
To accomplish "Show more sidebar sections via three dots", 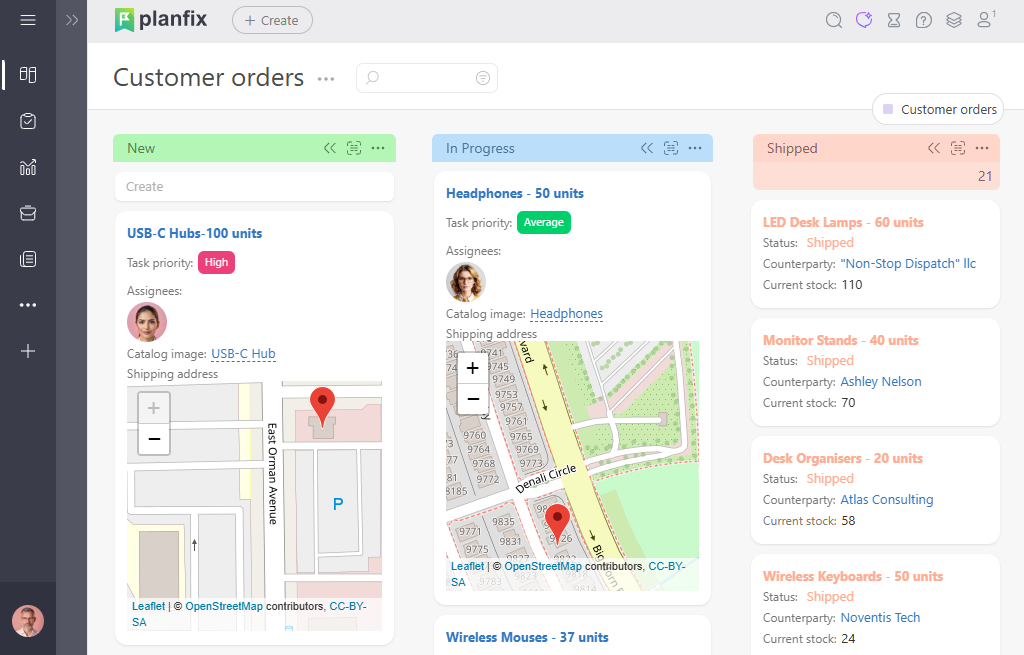I will 27,305.
